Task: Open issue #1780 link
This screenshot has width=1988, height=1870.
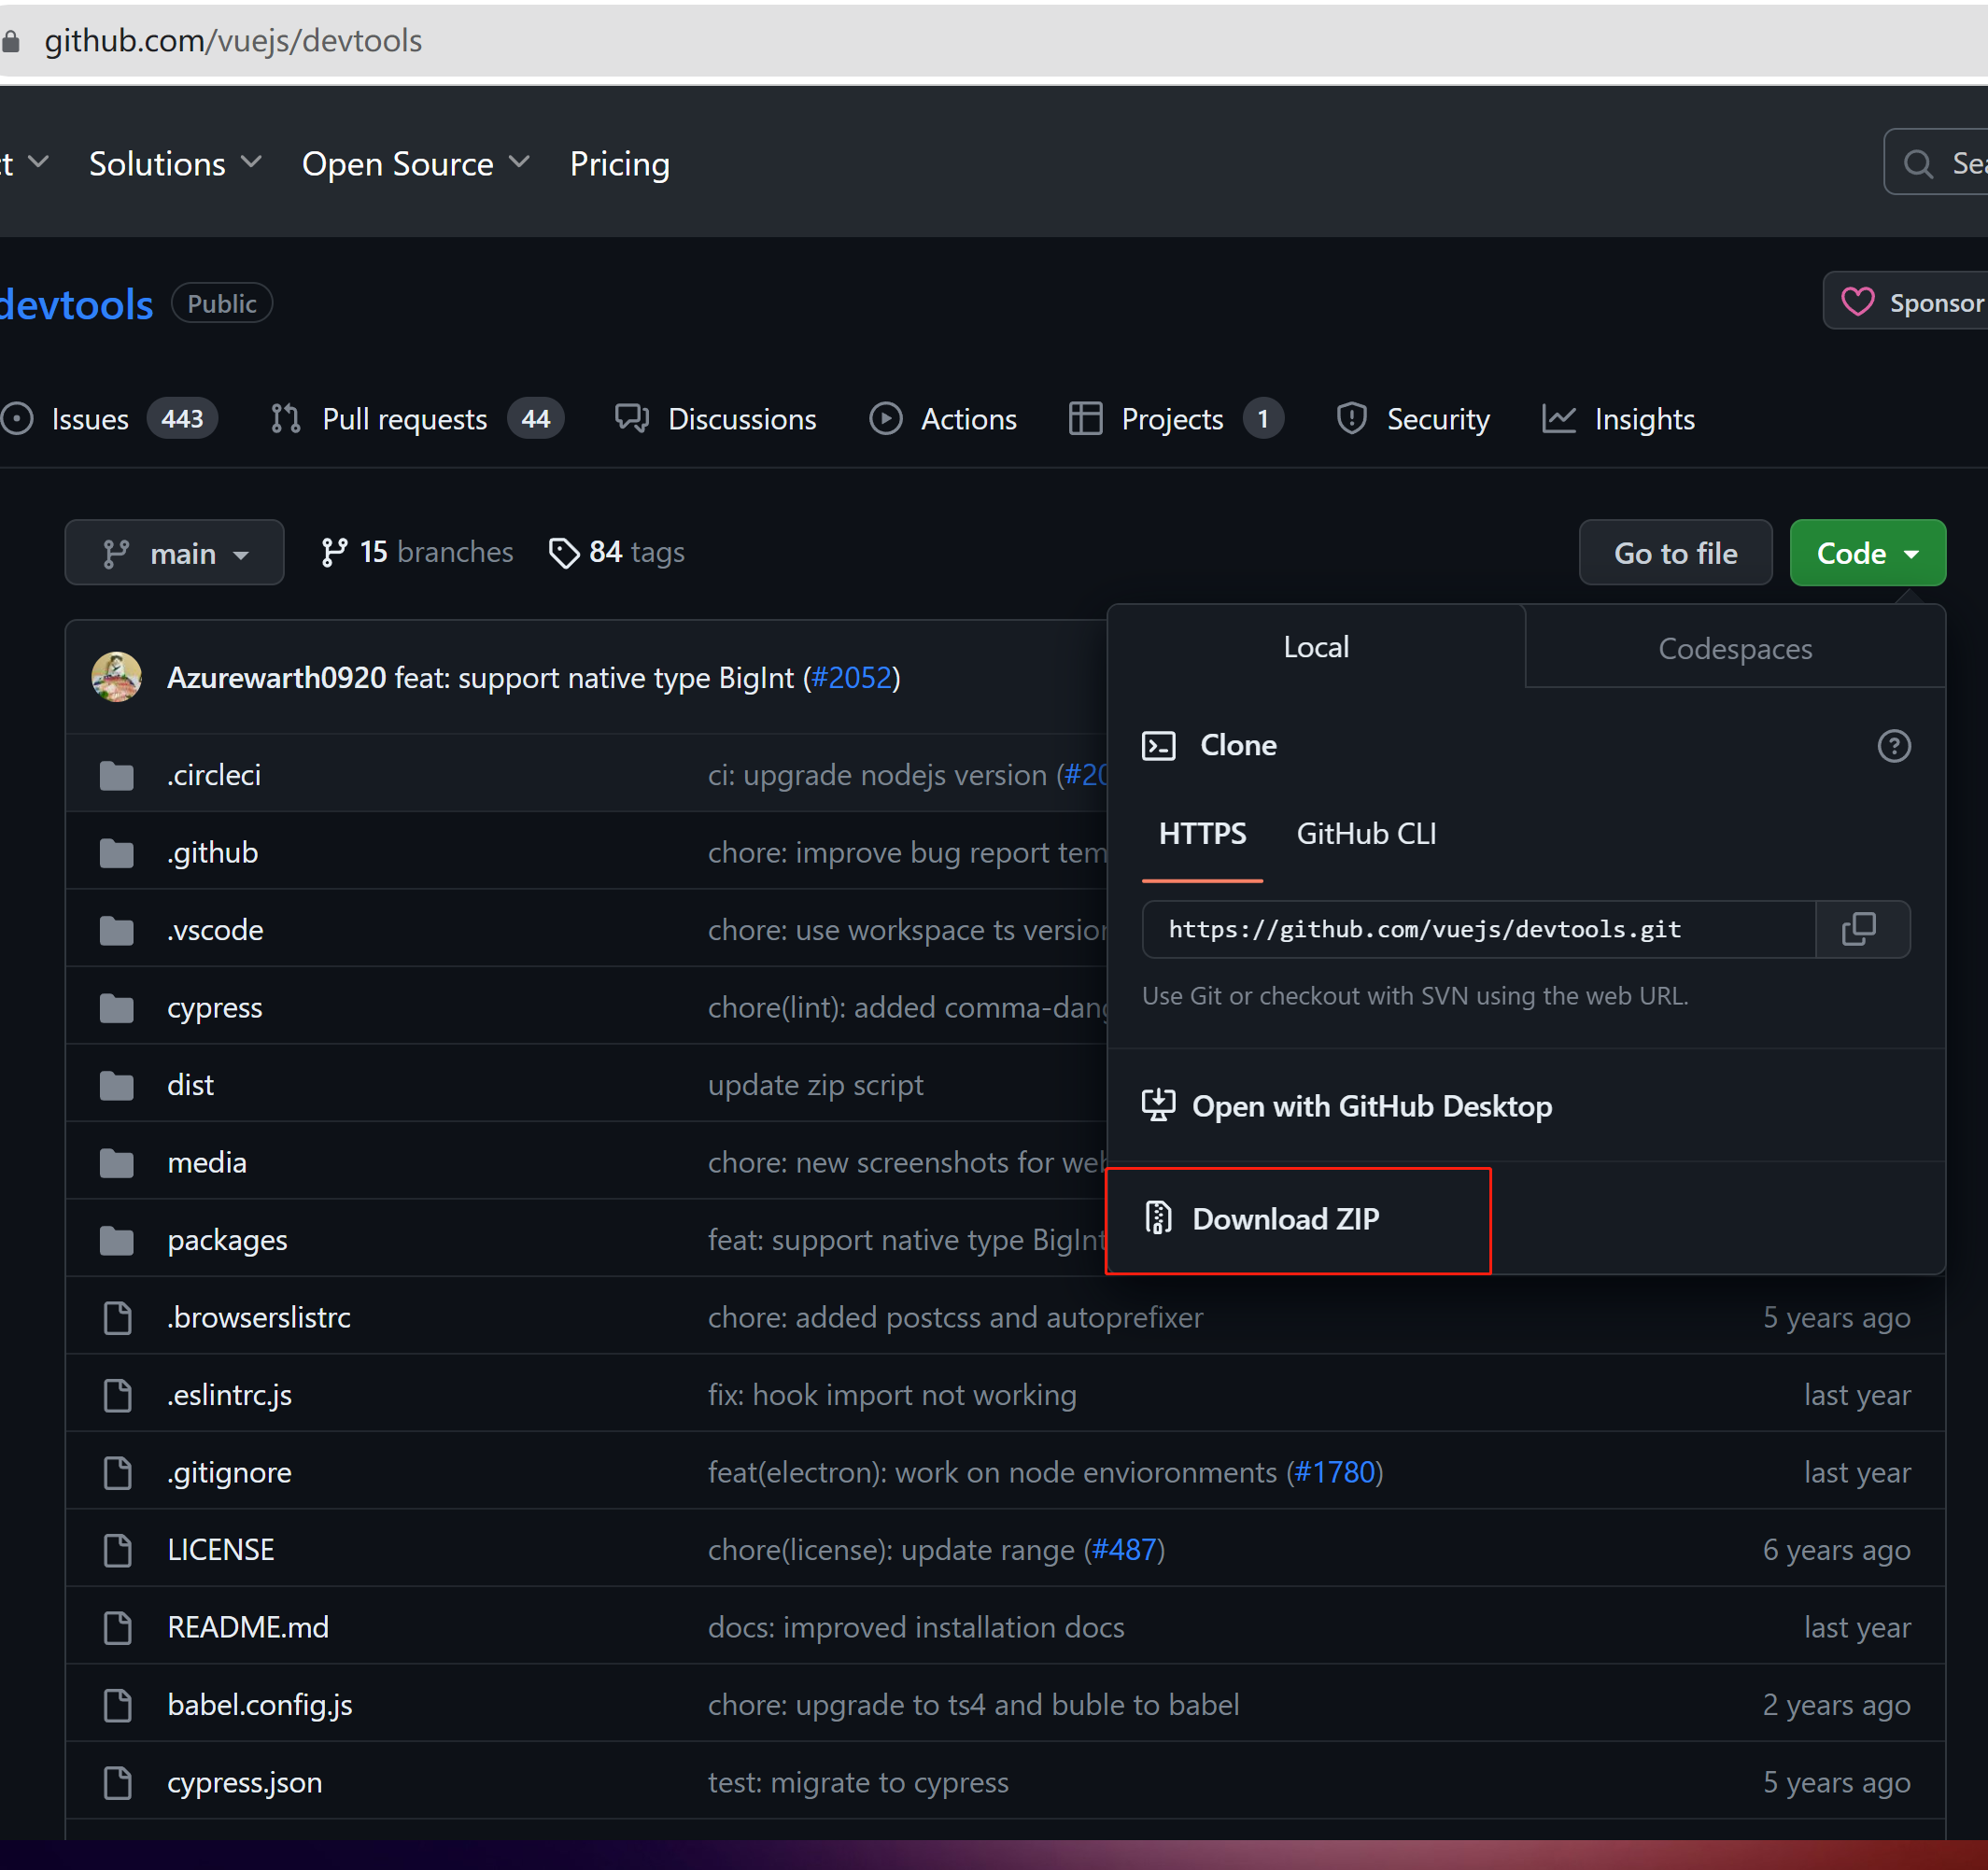Action: click(1334, 1472)
